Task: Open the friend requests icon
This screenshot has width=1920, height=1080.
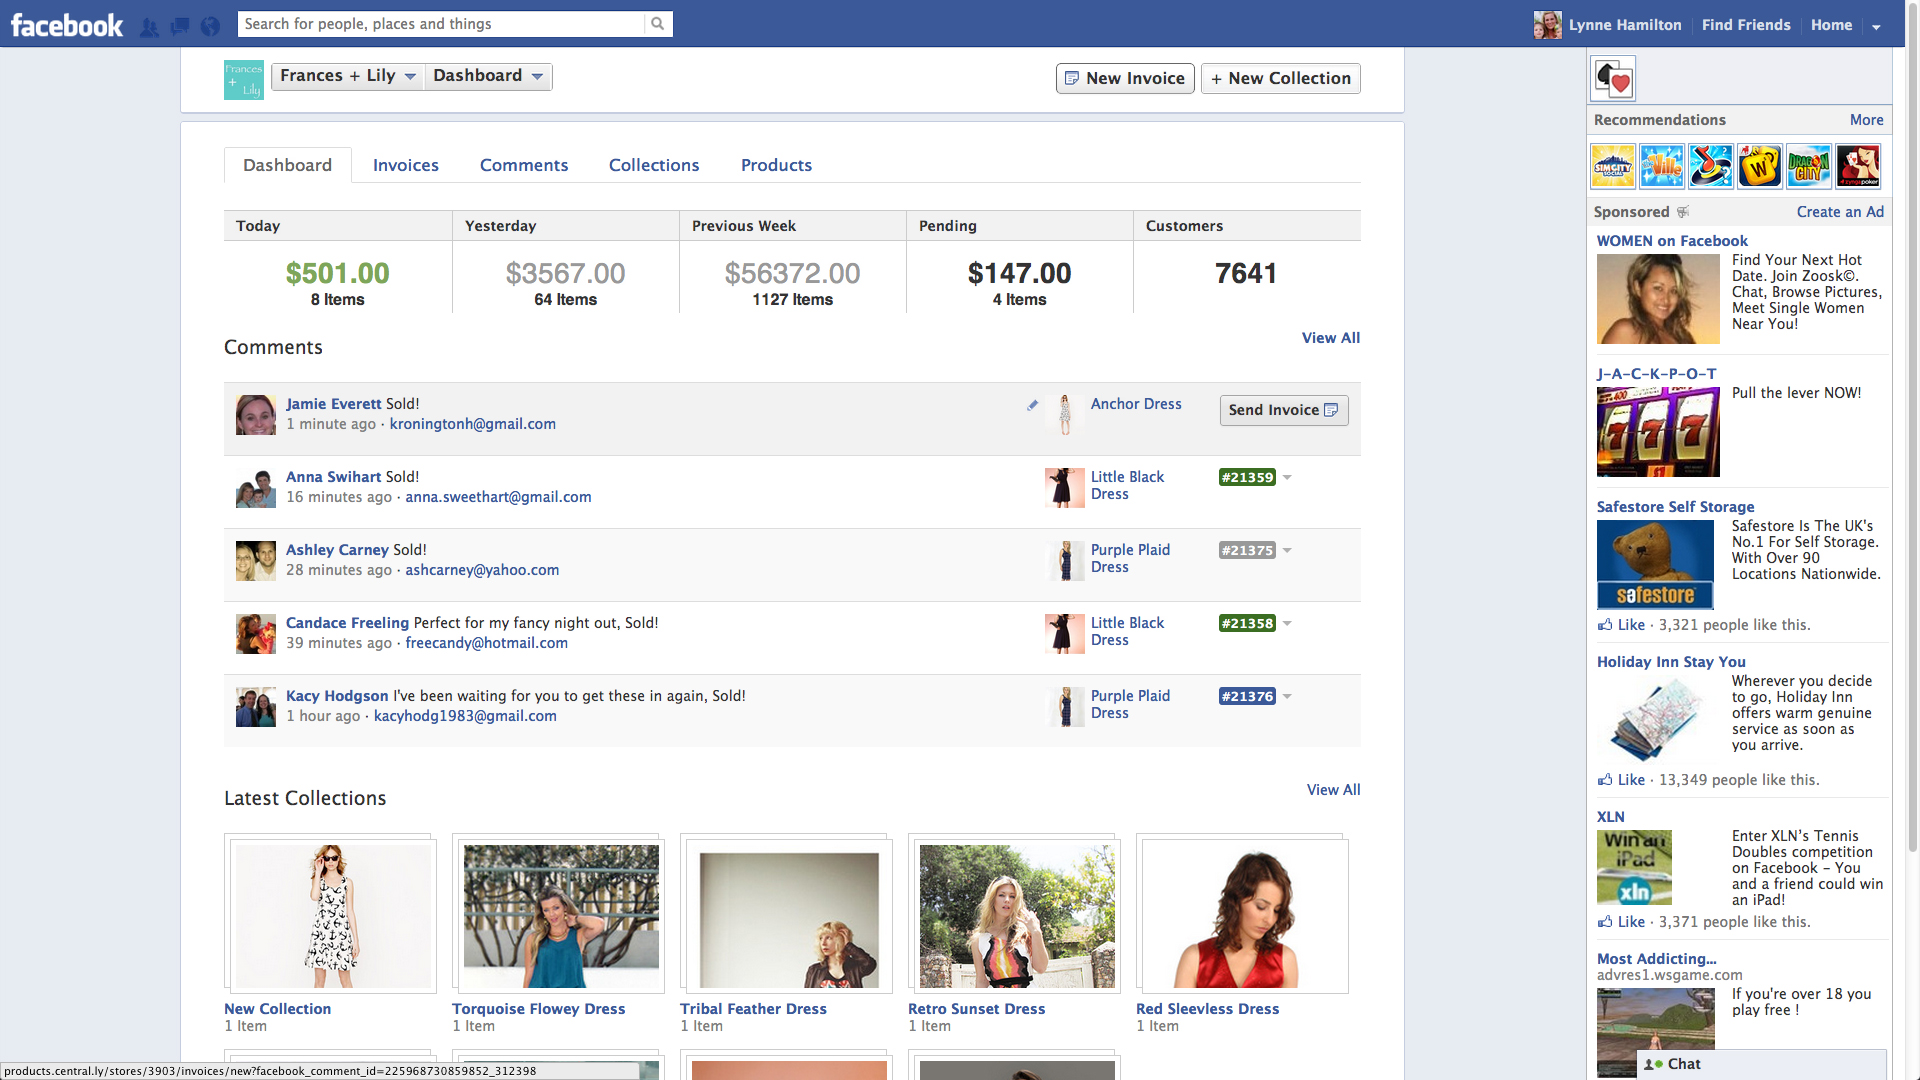Action: point(149,27)
